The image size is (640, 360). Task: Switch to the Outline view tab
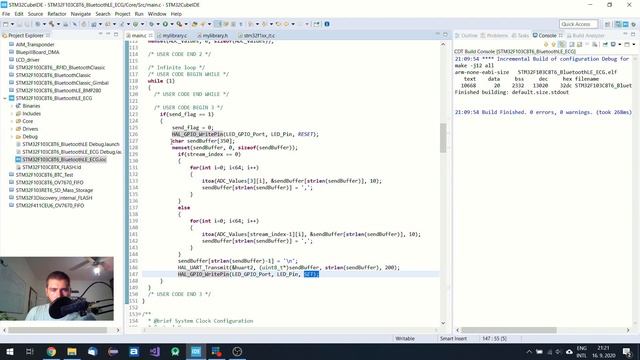[x=466, y=36]
